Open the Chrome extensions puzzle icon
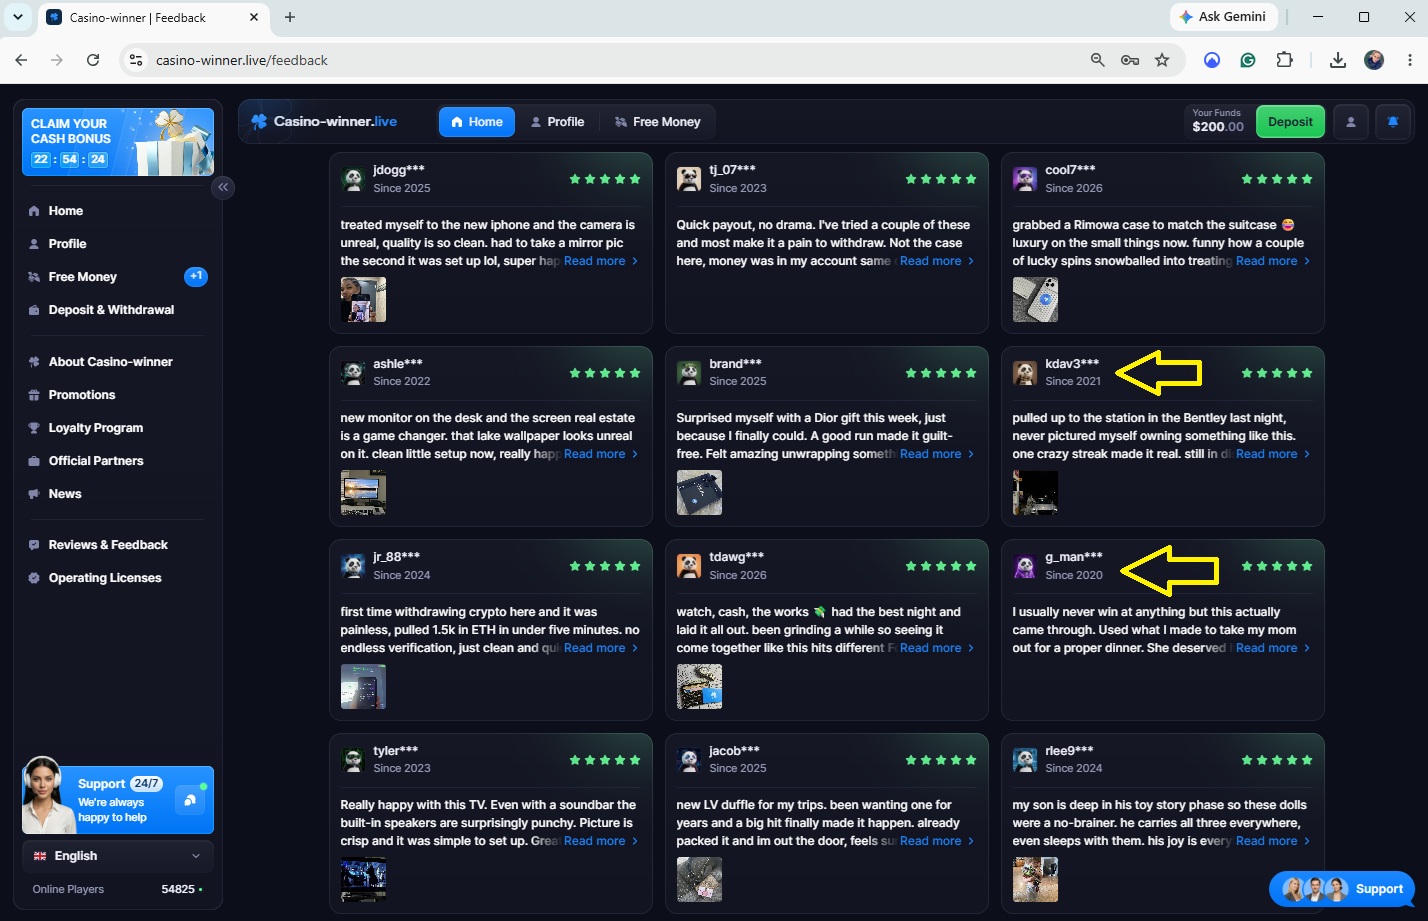 (1285, 60)
